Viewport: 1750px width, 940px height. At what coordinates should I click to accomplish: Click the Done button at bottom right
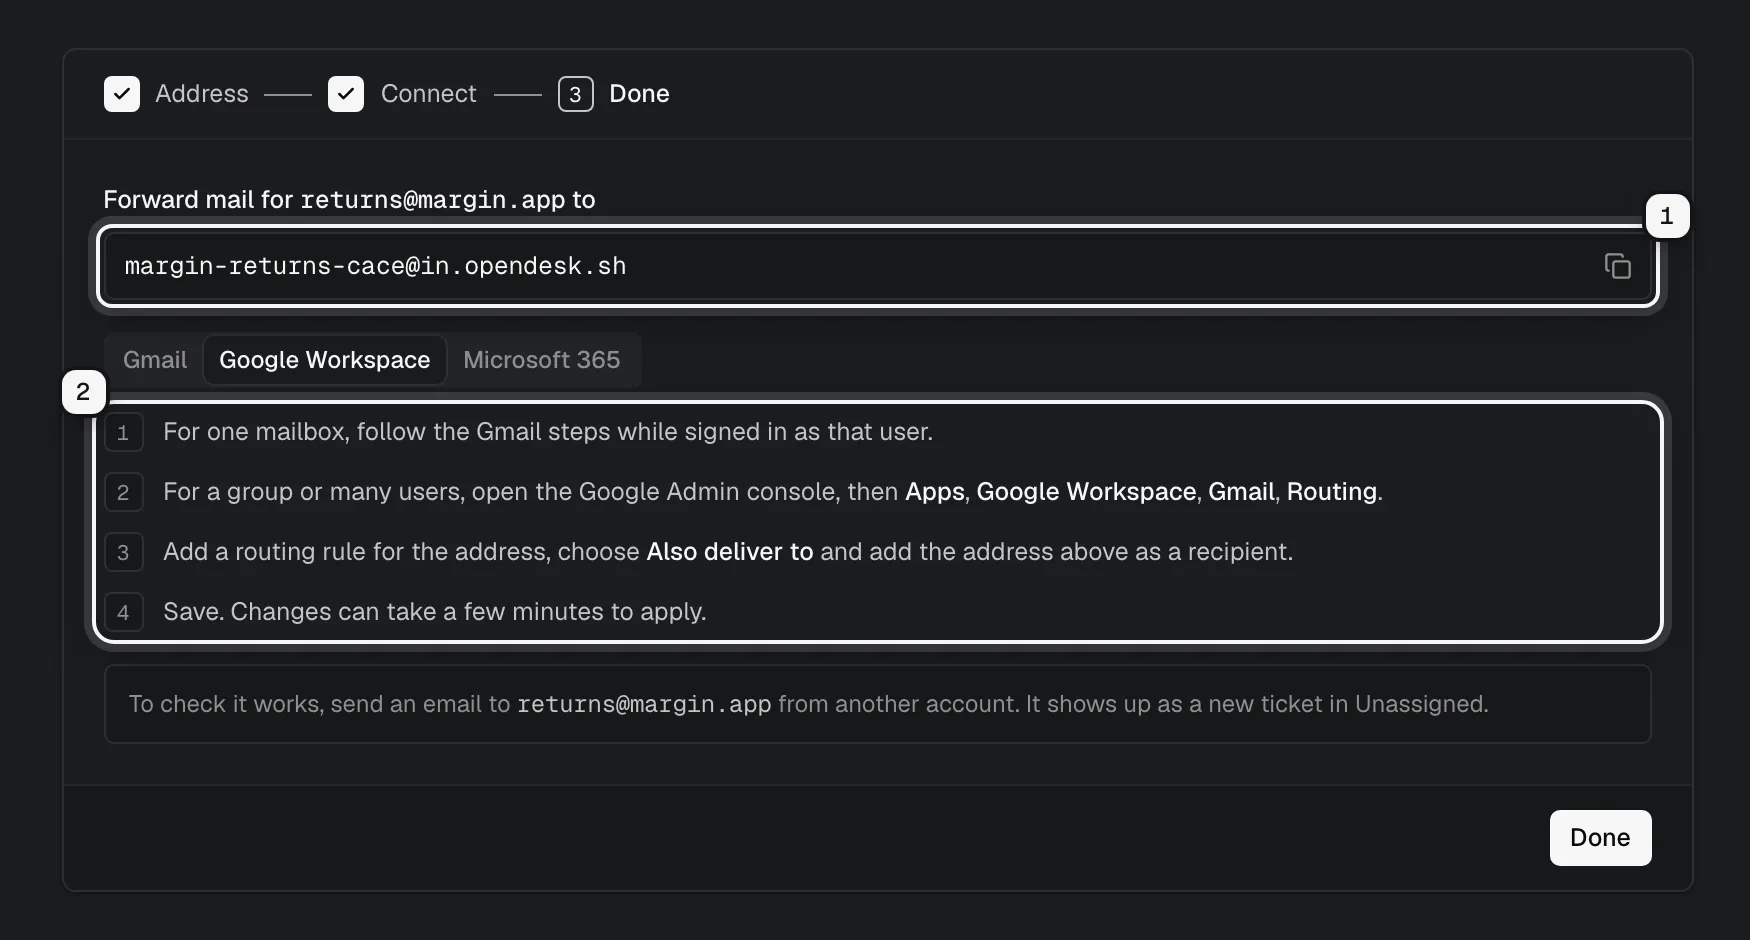1600,838
